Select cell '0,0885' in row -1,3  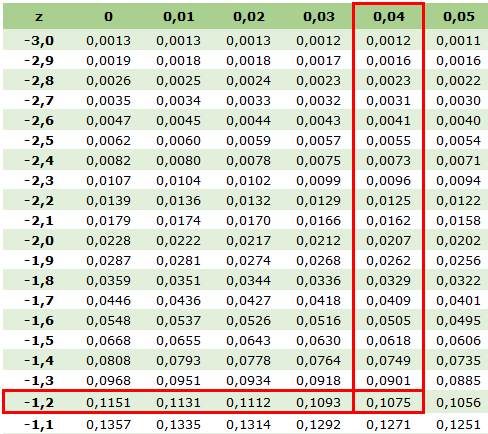pos(459,381)
